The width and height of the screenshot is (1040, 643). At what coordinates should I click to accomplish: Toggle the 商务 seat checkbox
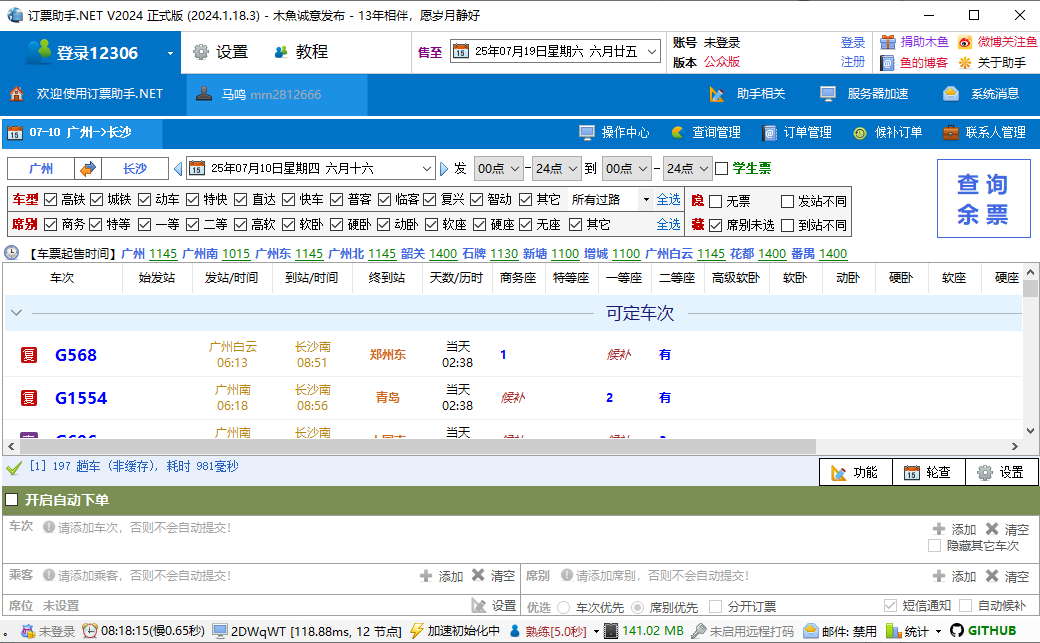point(50,225)
